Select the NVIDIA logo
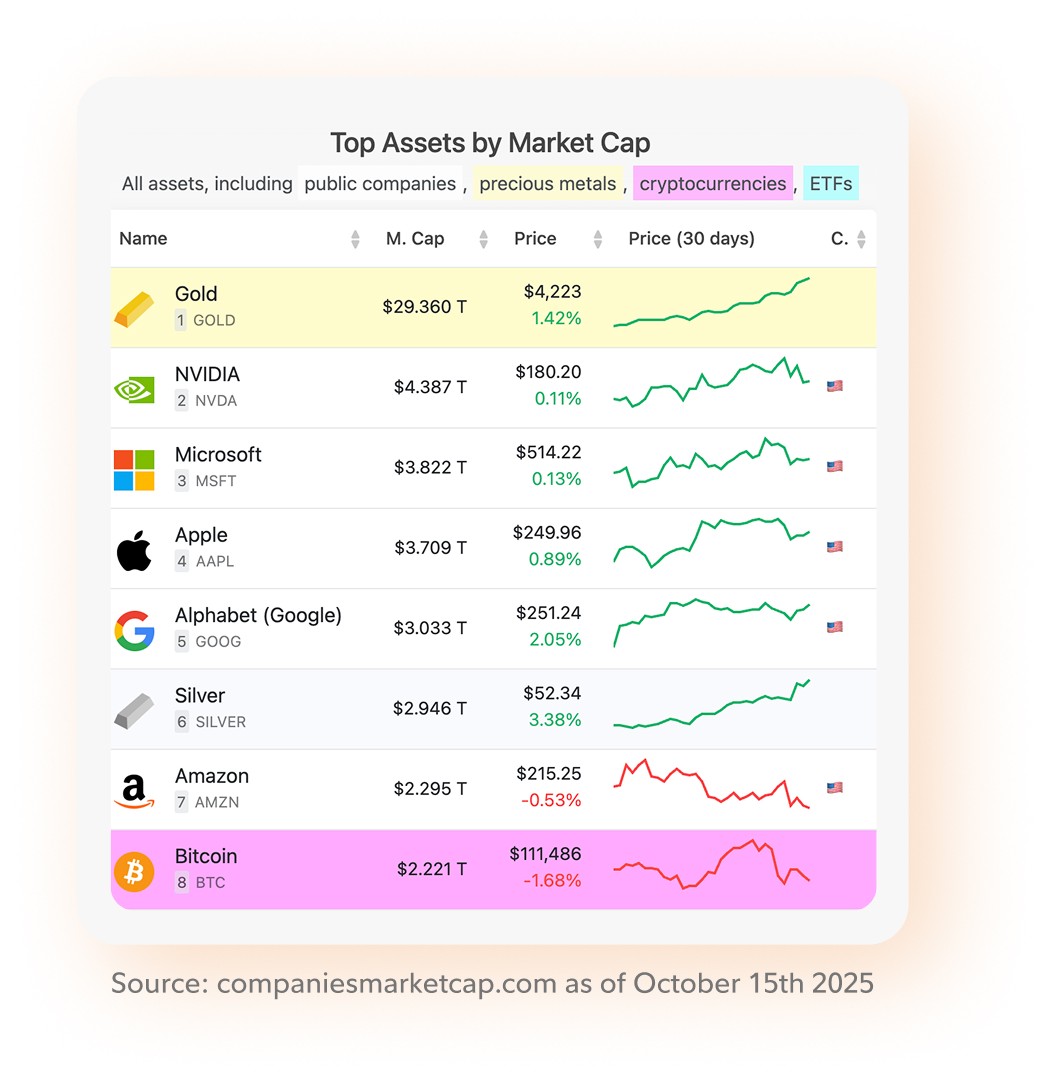Screen dimensions: 1047x1083 coord(134,387)
